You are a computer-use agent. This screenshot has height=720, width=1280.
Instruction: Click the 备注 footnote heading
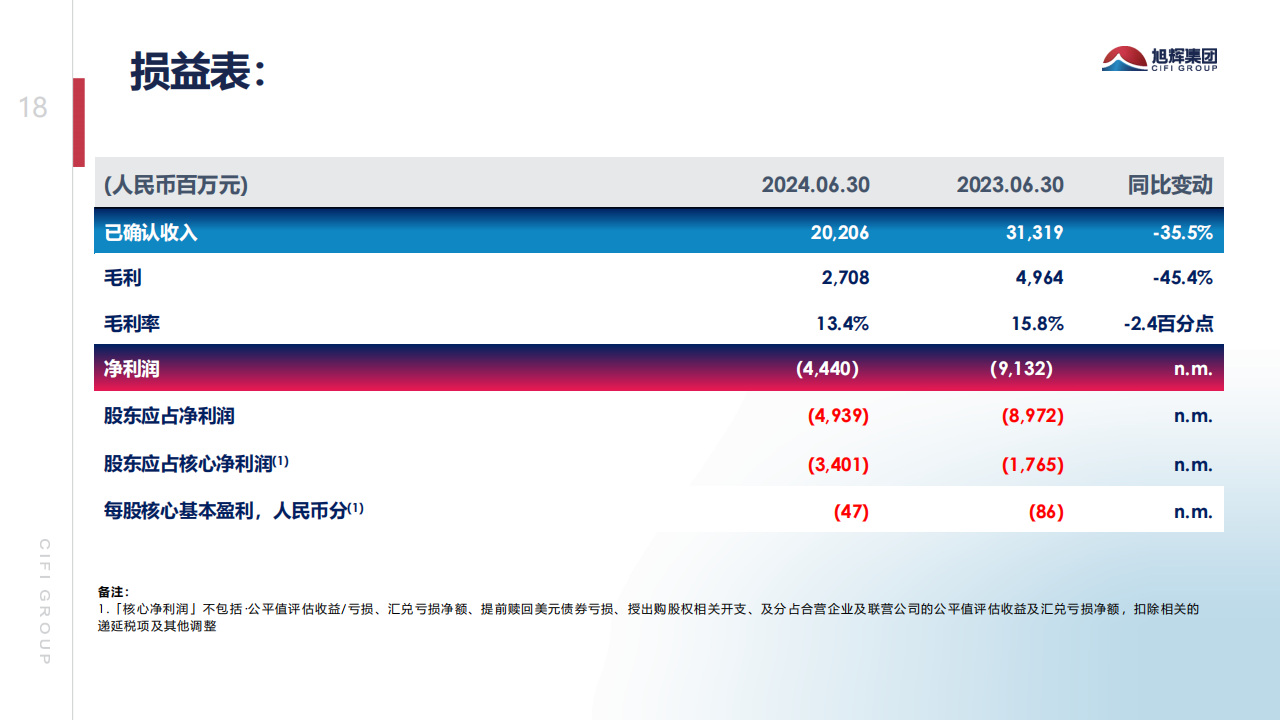point(113,592)
